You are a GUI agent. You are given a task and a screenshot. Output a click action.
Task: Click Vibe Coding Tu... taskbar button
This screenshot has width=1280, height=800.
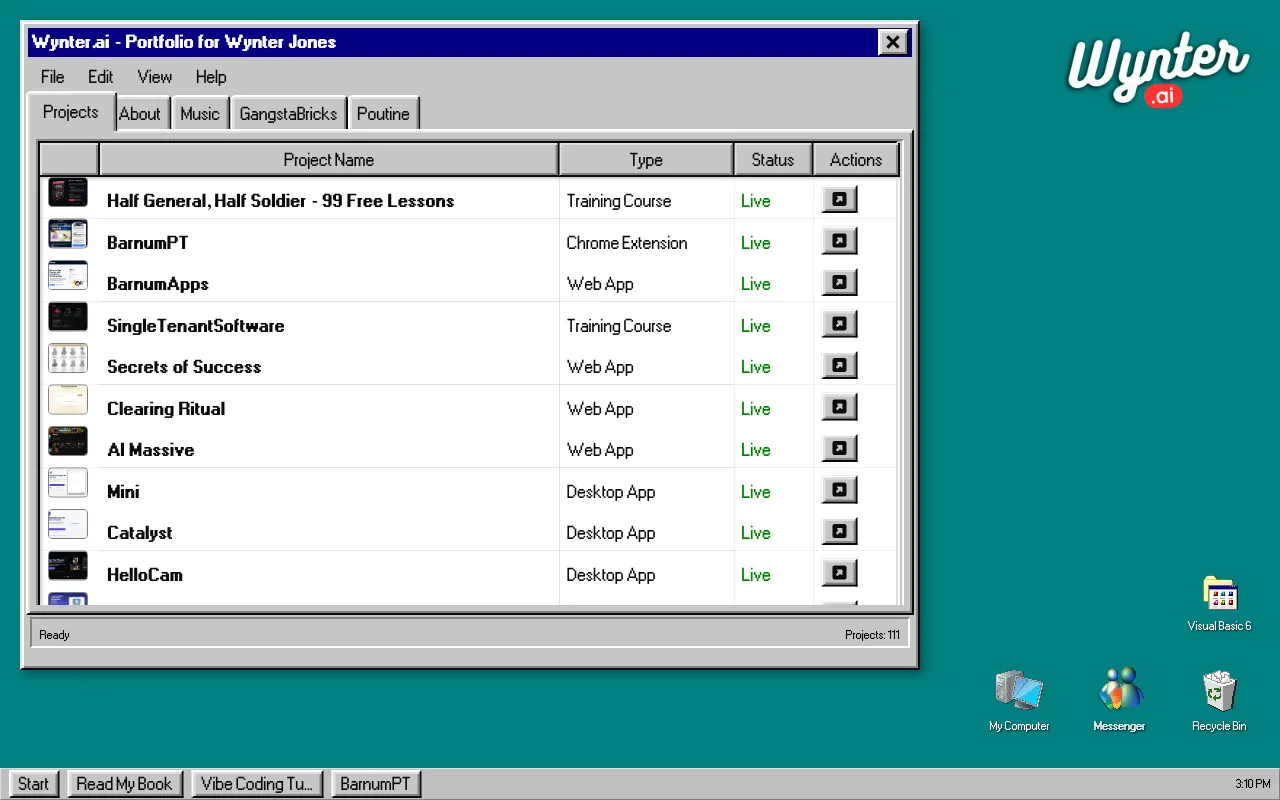pos(257,784)
